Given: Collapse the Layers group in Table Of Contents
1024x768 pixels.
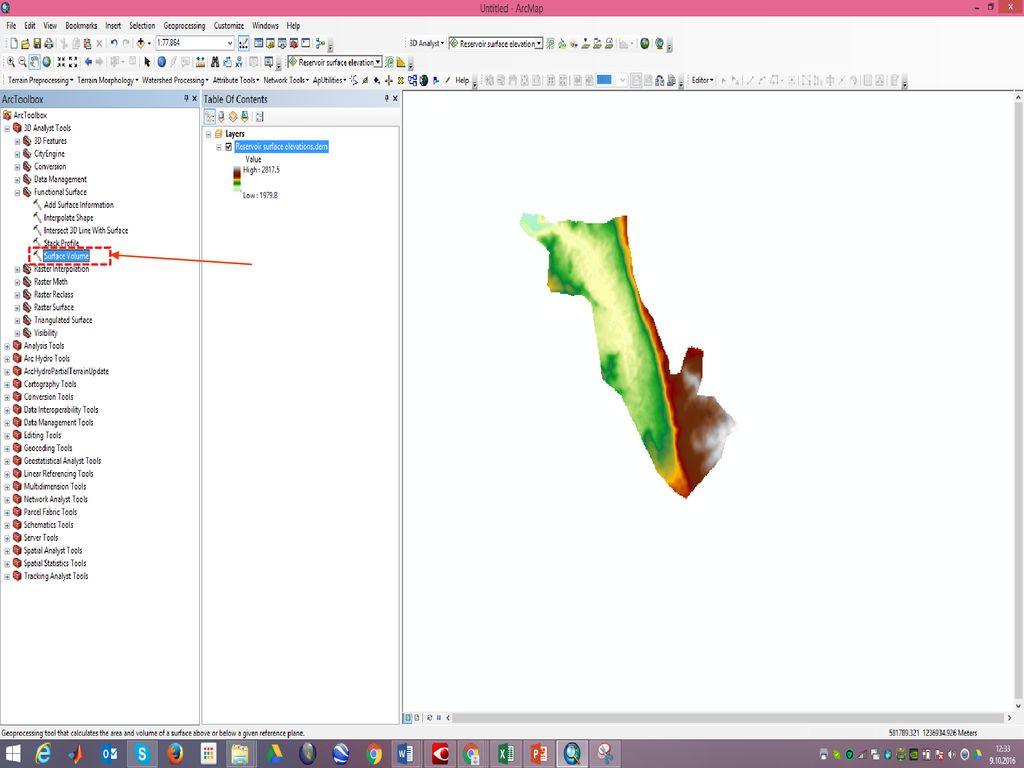Looking at the screenshot, I should [209, 134].
